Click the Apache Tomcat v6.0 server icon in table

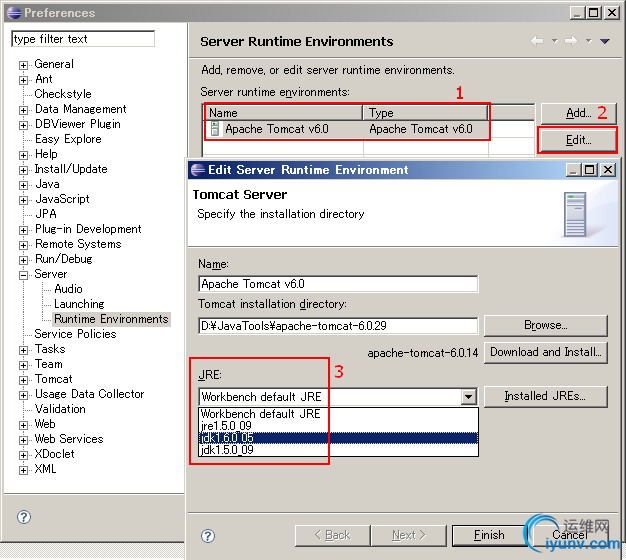(x=215, y=129)
